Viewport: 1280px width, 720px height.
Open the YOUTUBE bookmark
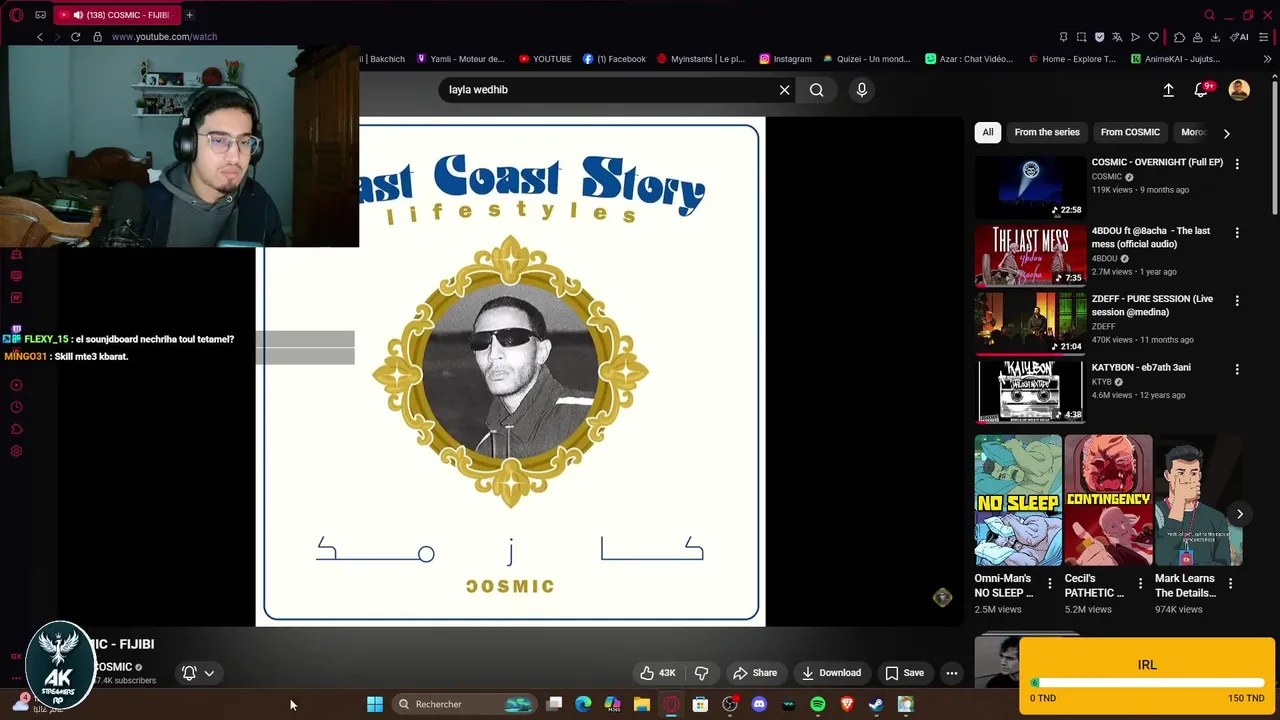click(x=545, y=59)
